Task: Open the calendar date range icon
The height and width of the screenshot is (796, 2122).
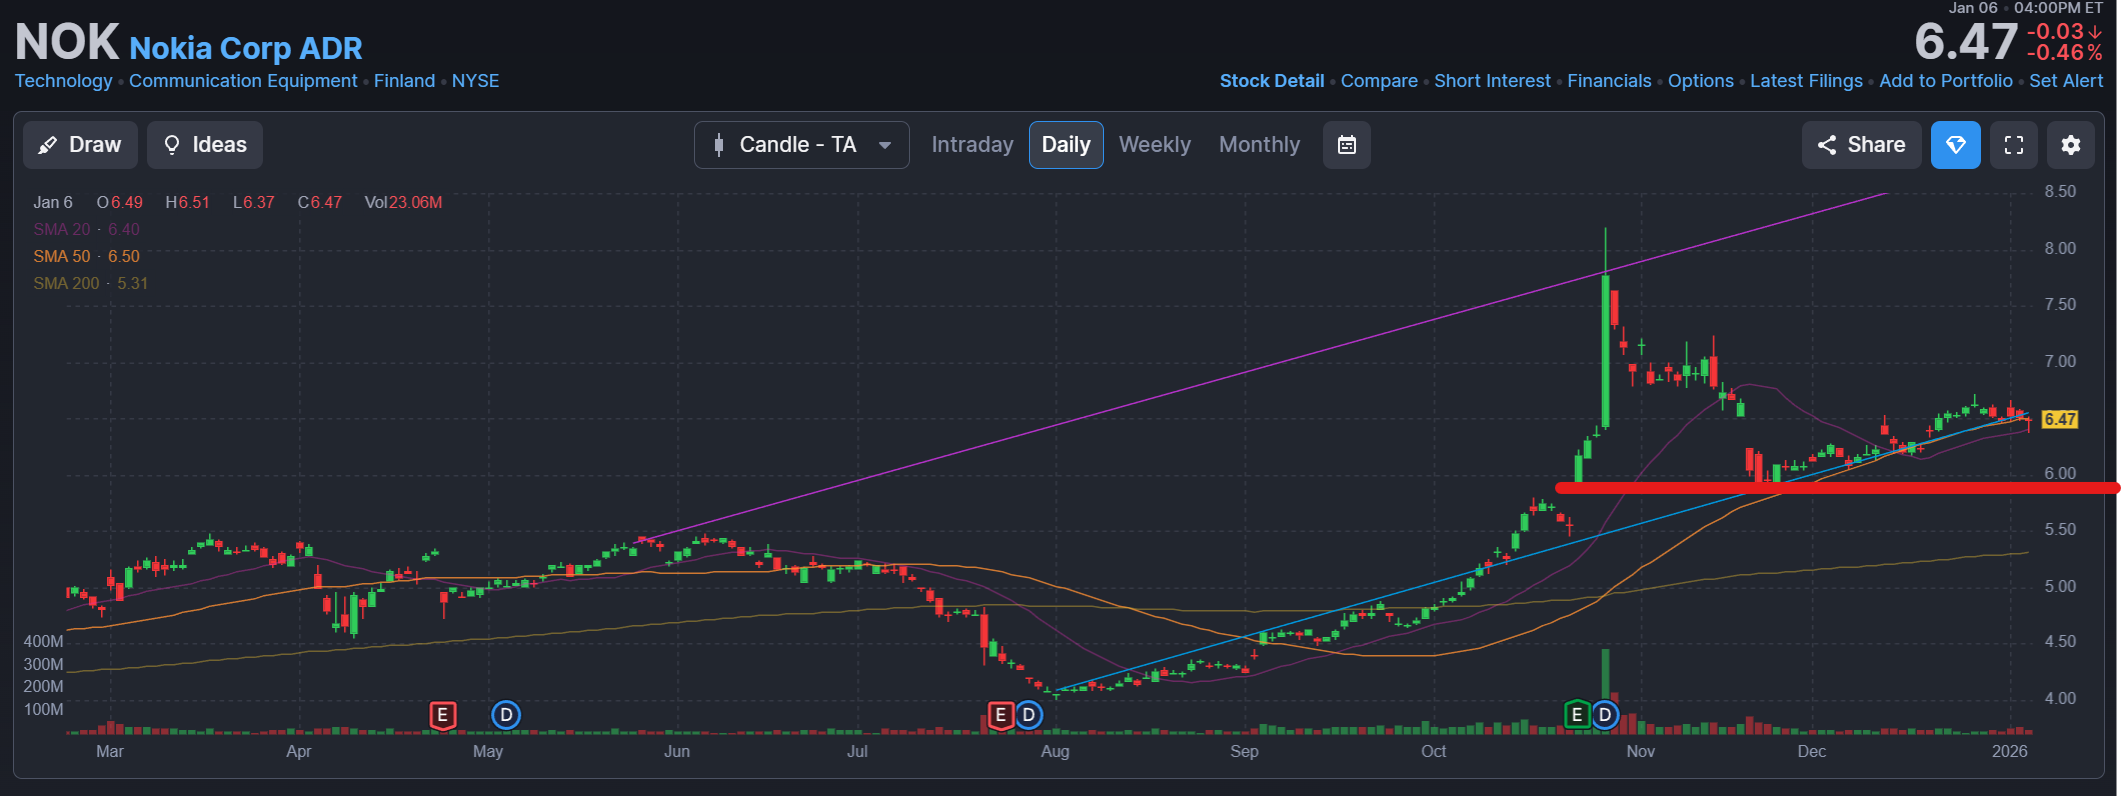Action: 1346,145
